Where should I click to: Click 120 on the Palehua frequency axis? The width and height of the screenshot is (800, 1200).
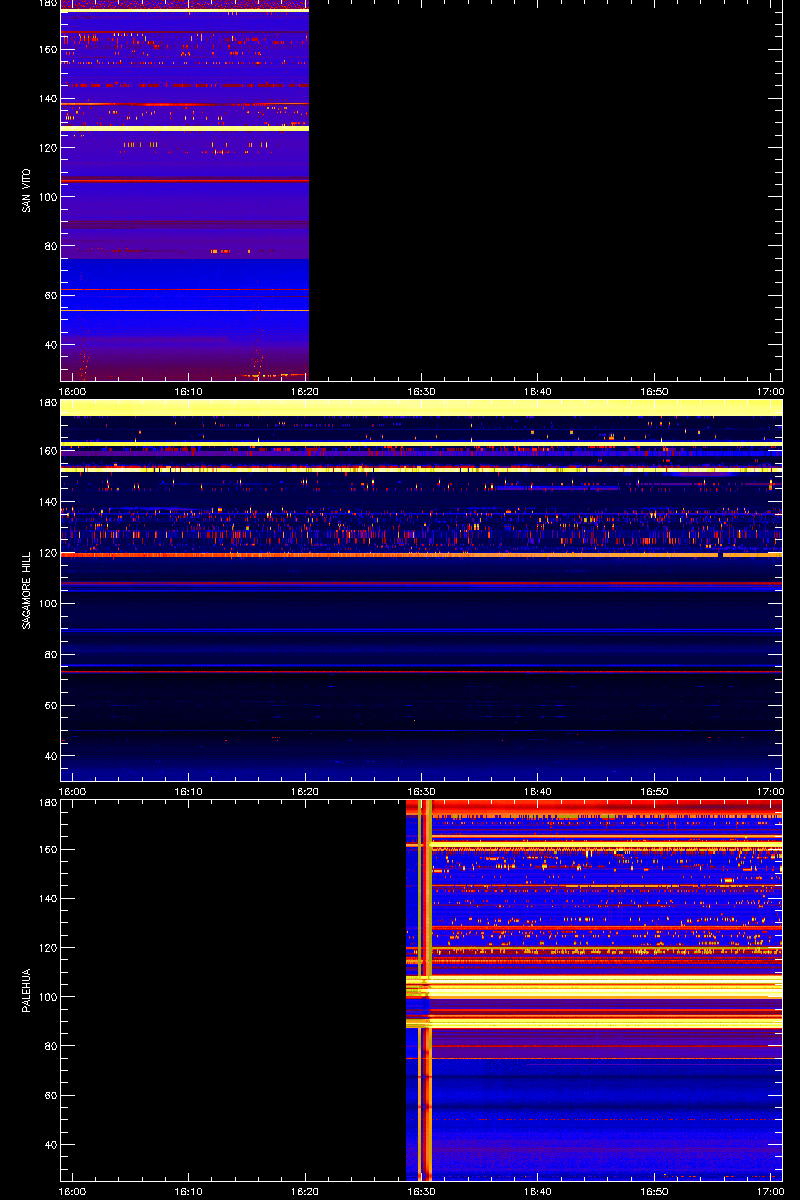[47, 948]
